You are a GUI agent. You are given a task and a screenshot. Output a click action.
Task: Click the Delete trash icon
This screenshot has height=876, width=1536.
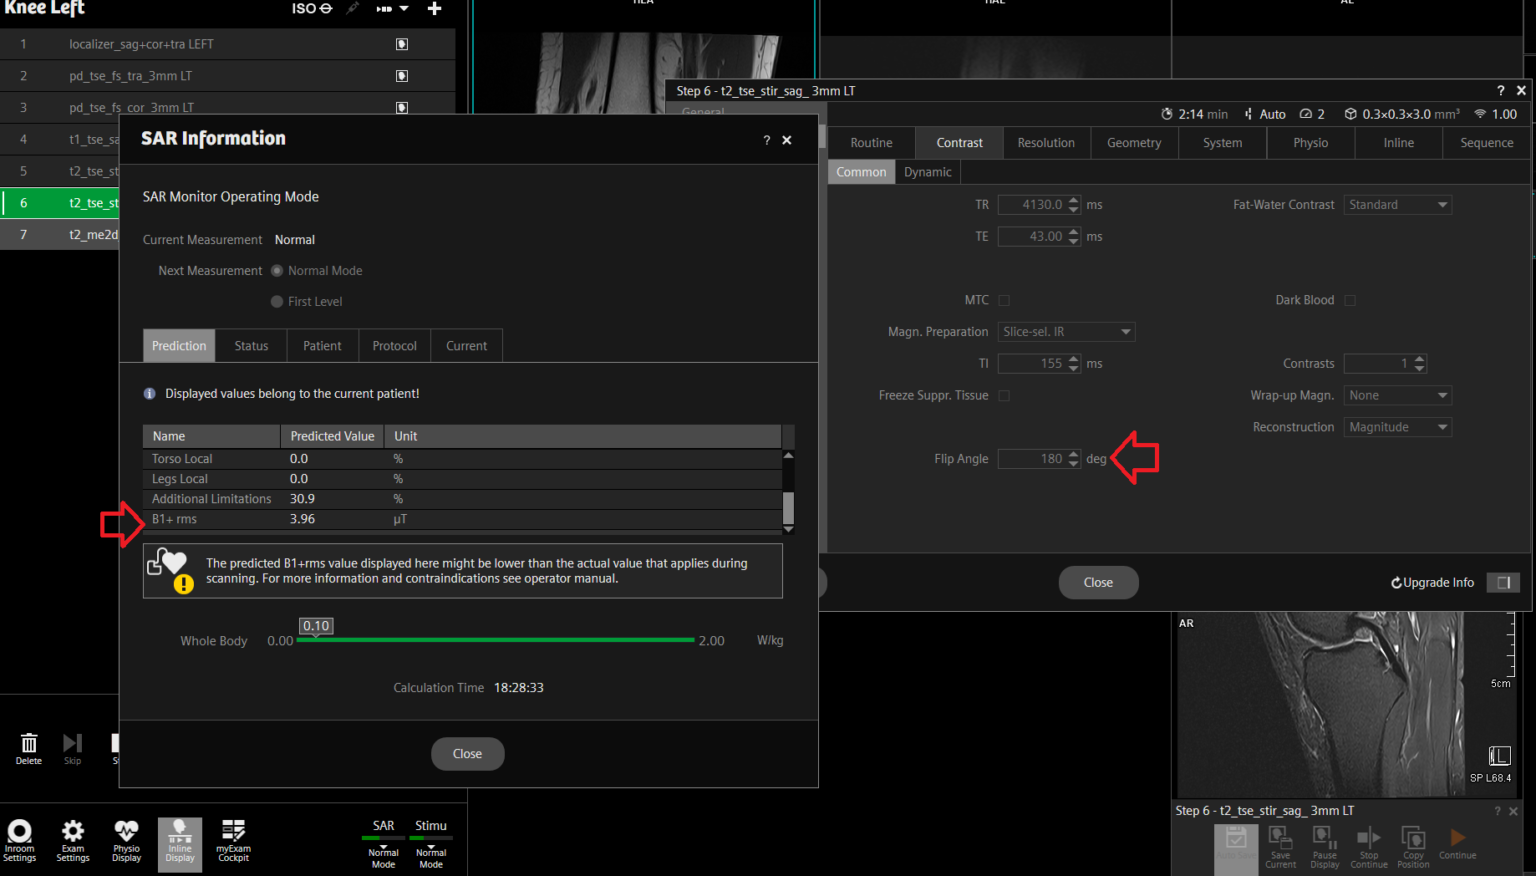[x=29, y=747]
